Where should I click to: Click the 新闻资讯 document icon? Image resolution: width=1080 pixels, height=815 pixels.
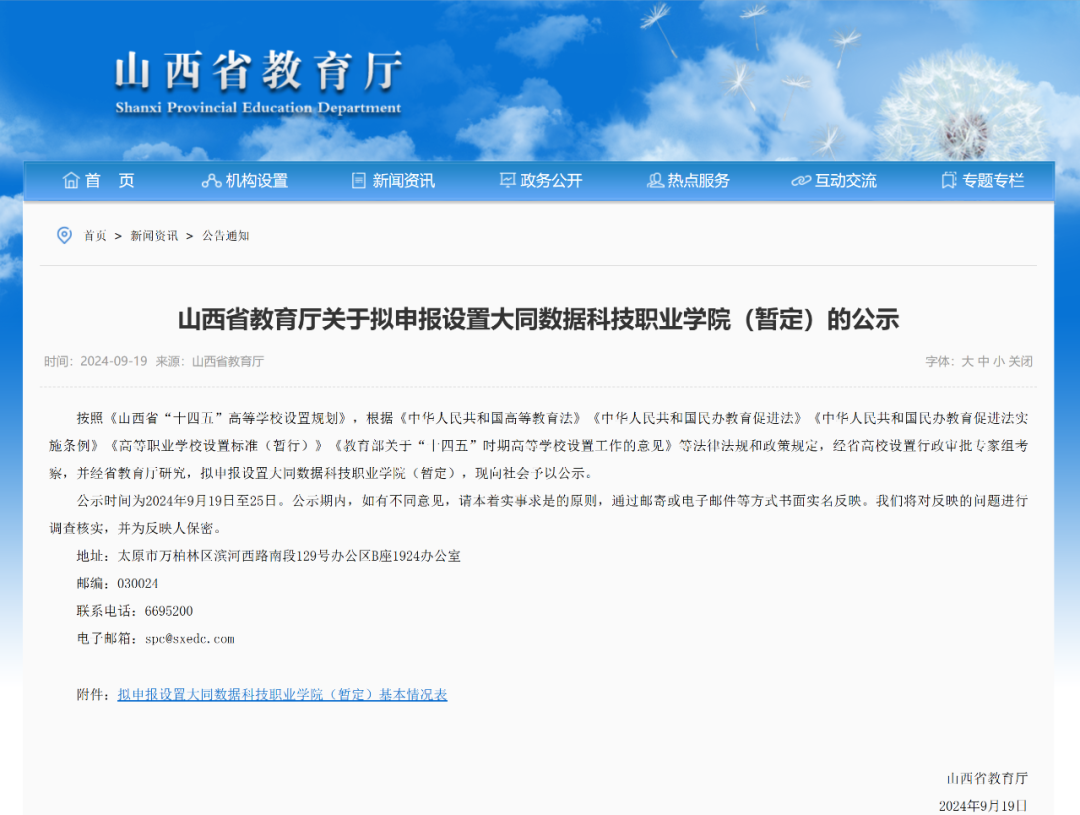359,181
